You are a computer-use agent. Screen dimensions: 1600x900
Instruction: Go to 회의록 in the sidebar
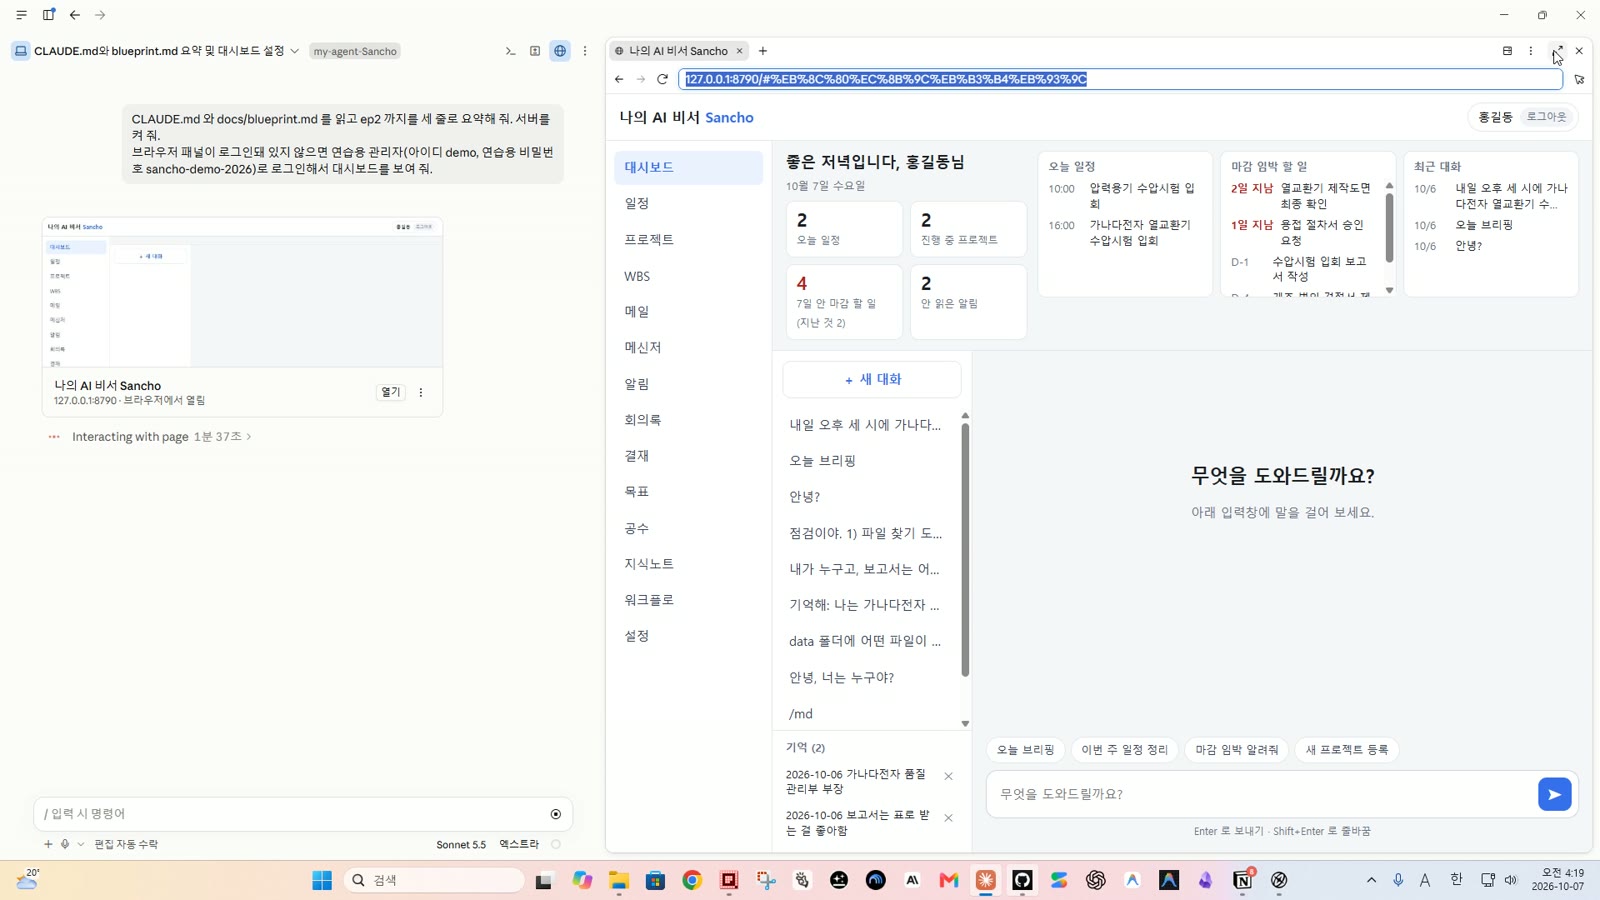(688, 420)
